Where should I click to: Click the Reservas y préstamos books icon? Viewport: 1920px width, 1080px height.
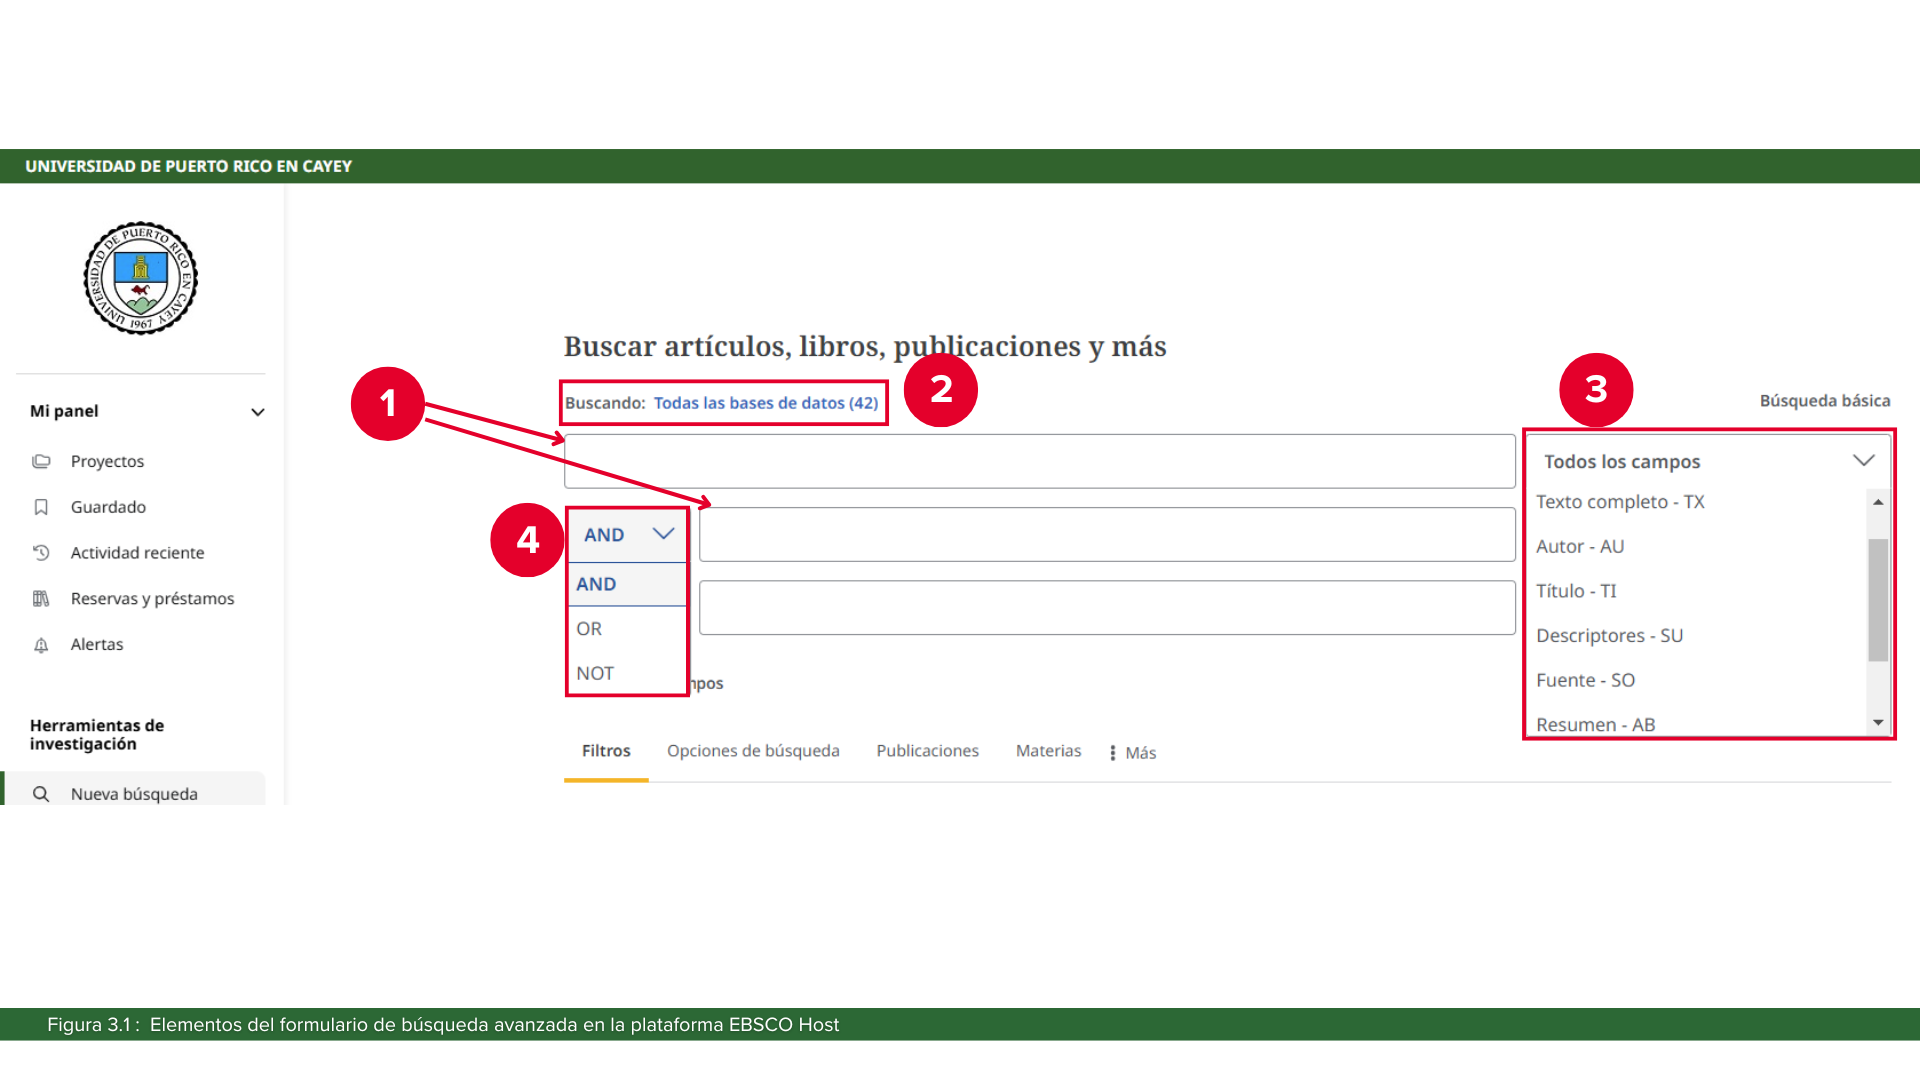click(x=41, y=598)
